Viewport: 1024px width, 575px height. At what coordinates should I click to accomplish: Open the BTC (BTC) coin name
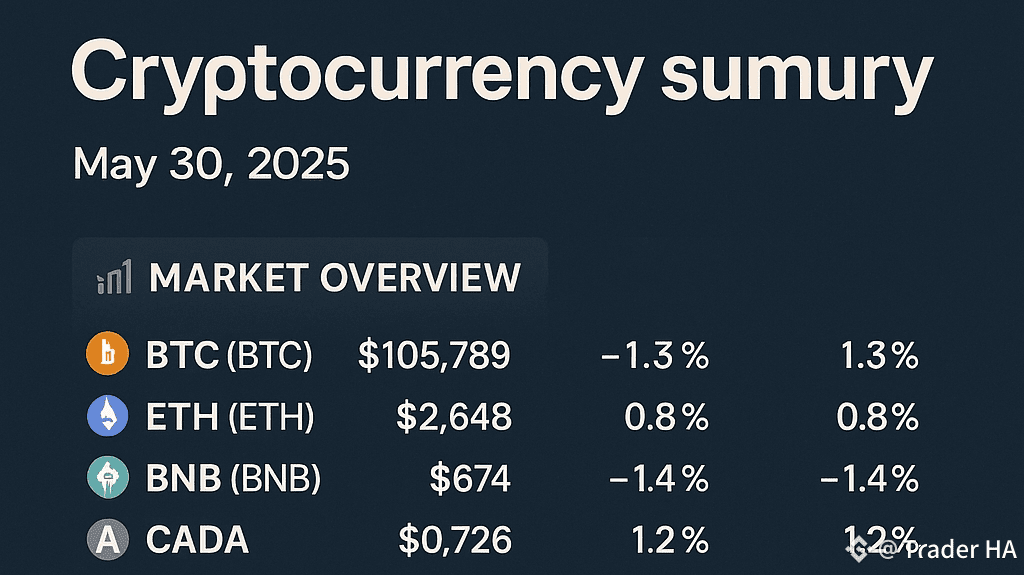tap(229, 355)
